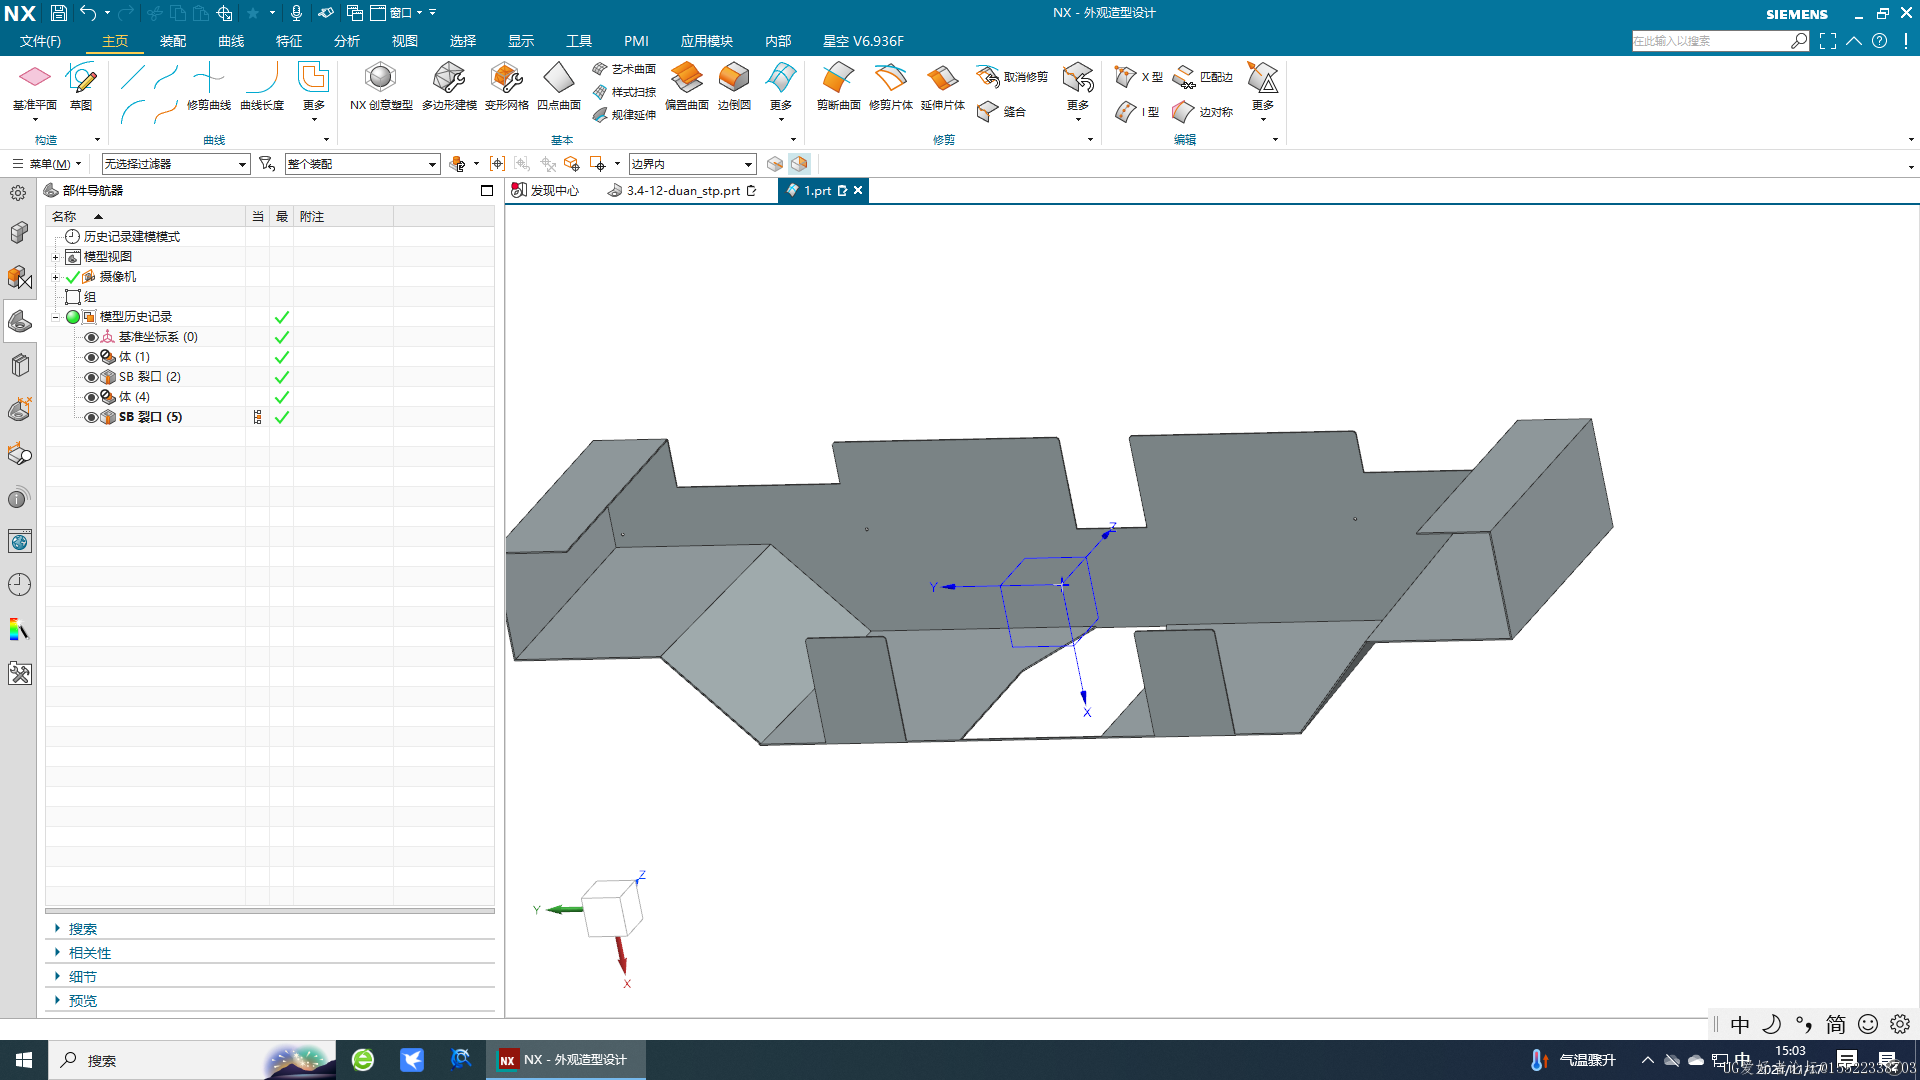Save the part with the Save icon
The image size is (1920, 1080).
coord(59,13)
